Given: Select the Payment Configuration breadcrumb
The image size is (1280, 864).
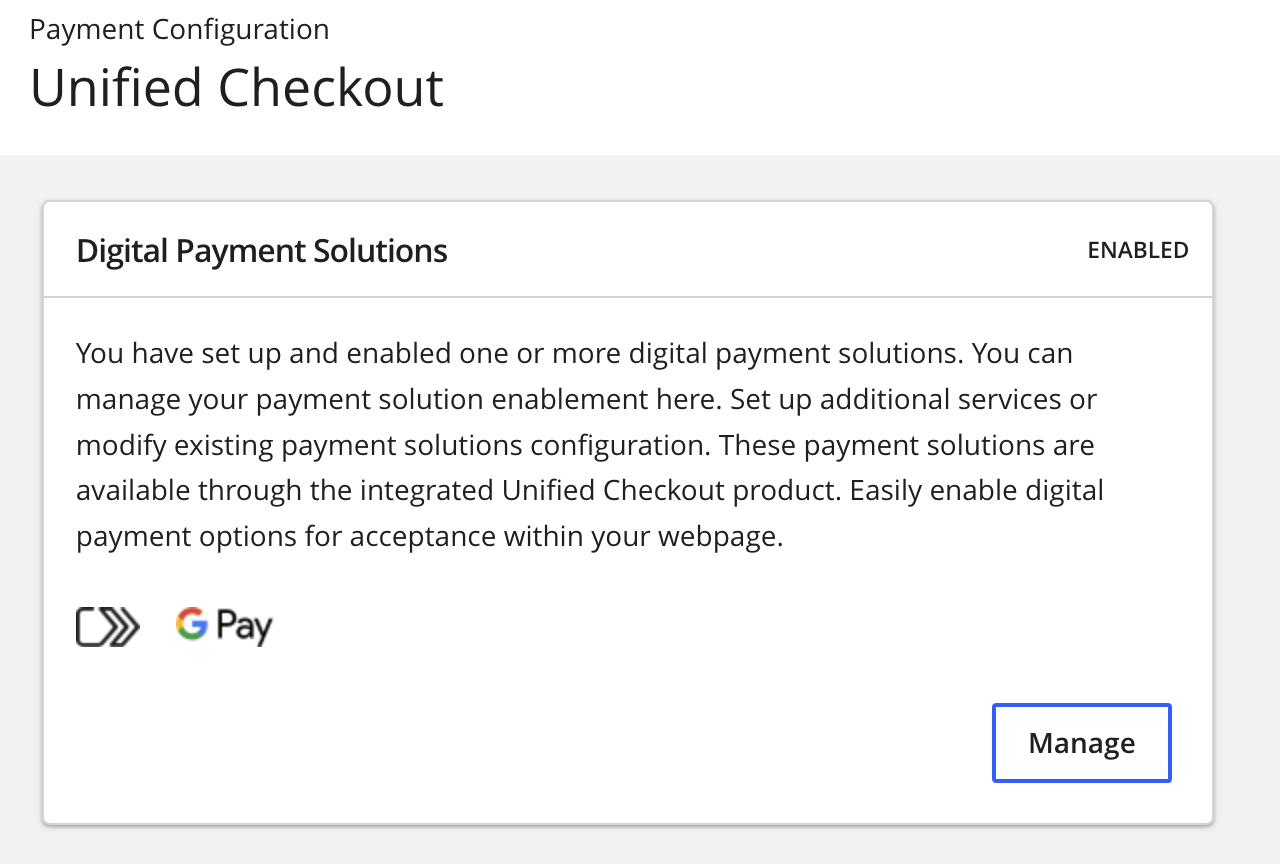Looking at the screenshot, I should (x=179, y=28).
